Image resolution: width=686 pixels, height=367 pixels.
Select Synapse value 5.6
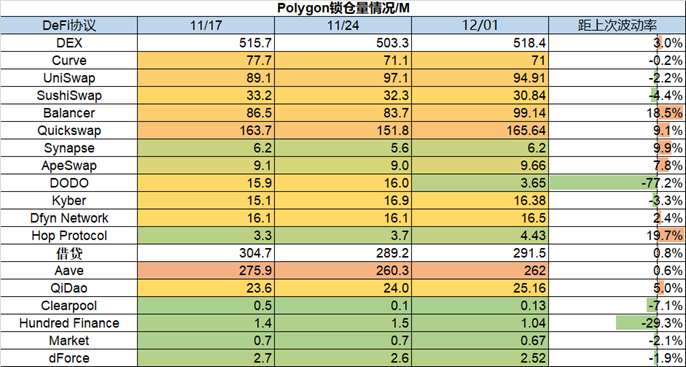(343, 148)
